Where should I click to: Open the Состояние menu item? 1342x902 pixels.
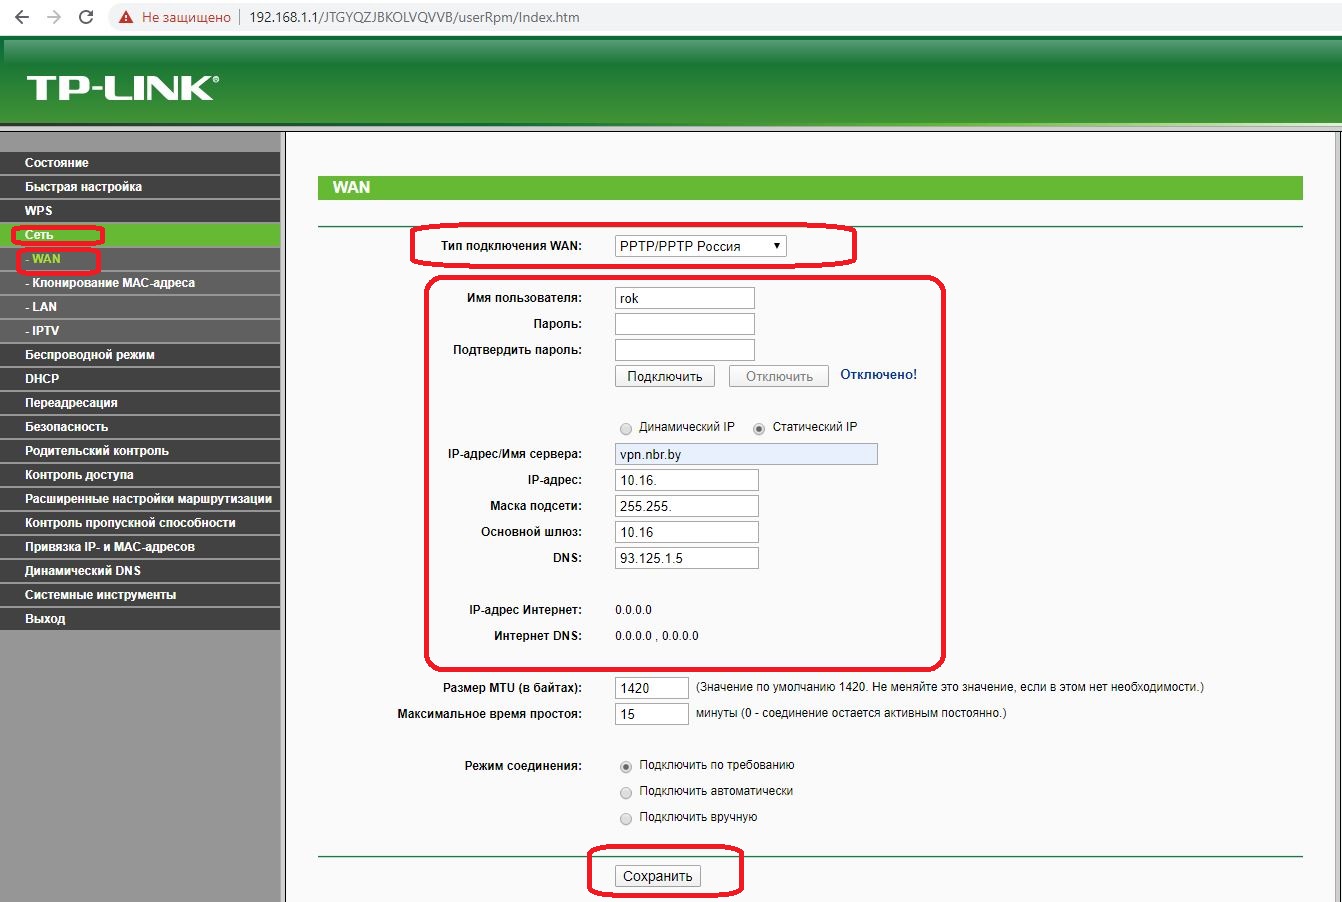tap(140, 163)
